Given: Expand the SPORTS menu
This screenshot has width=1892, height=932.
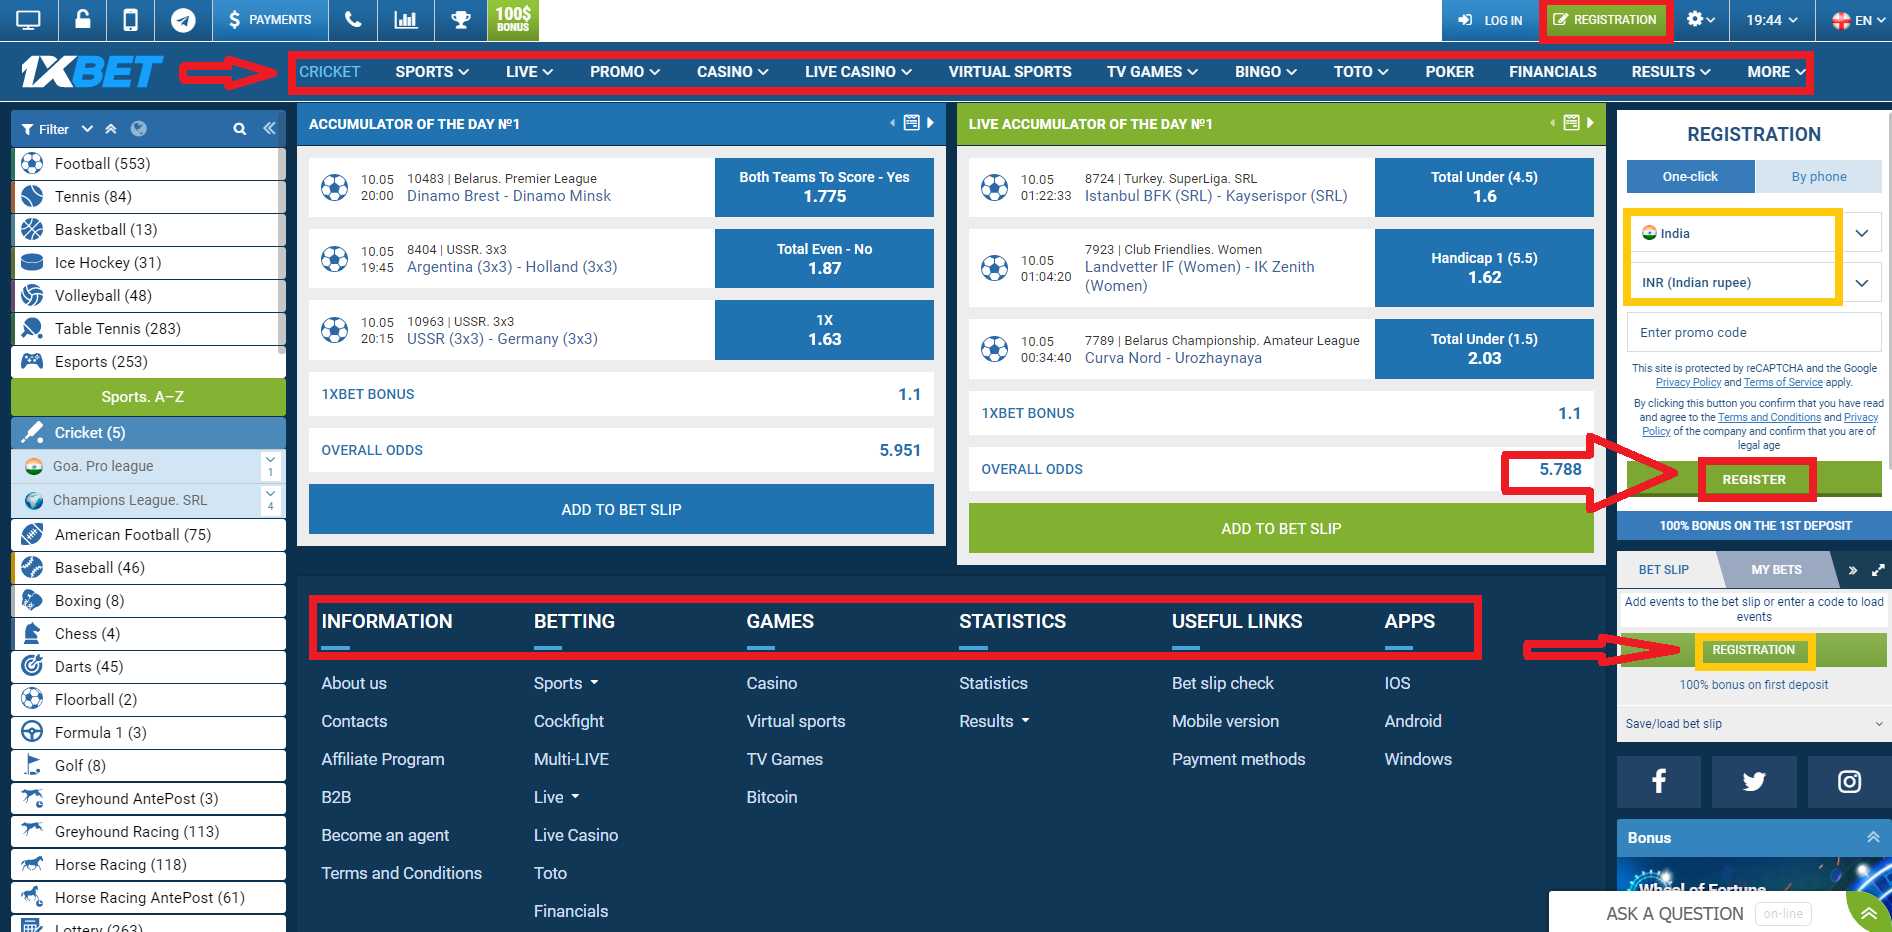Looking at the screenshot, I should tap(432, 72).
